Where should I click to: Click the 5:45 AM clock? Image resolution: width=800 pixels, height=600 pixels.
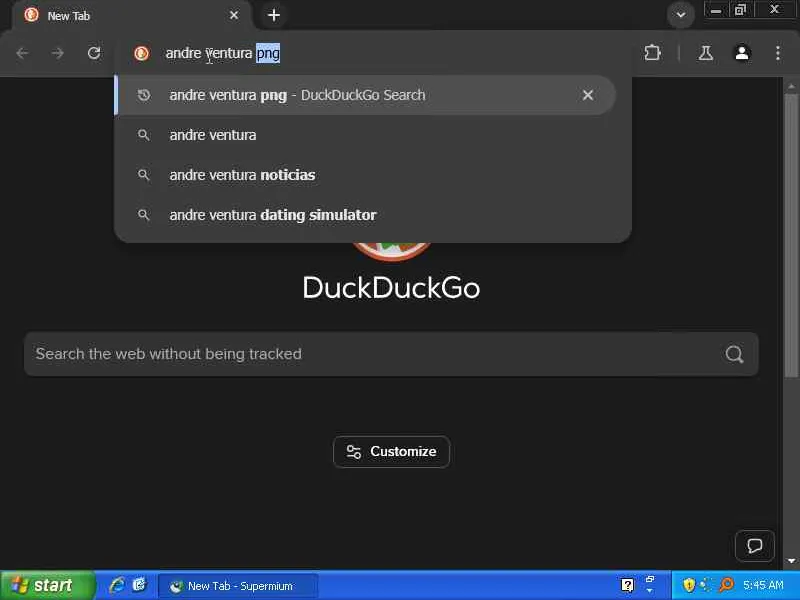763,585
